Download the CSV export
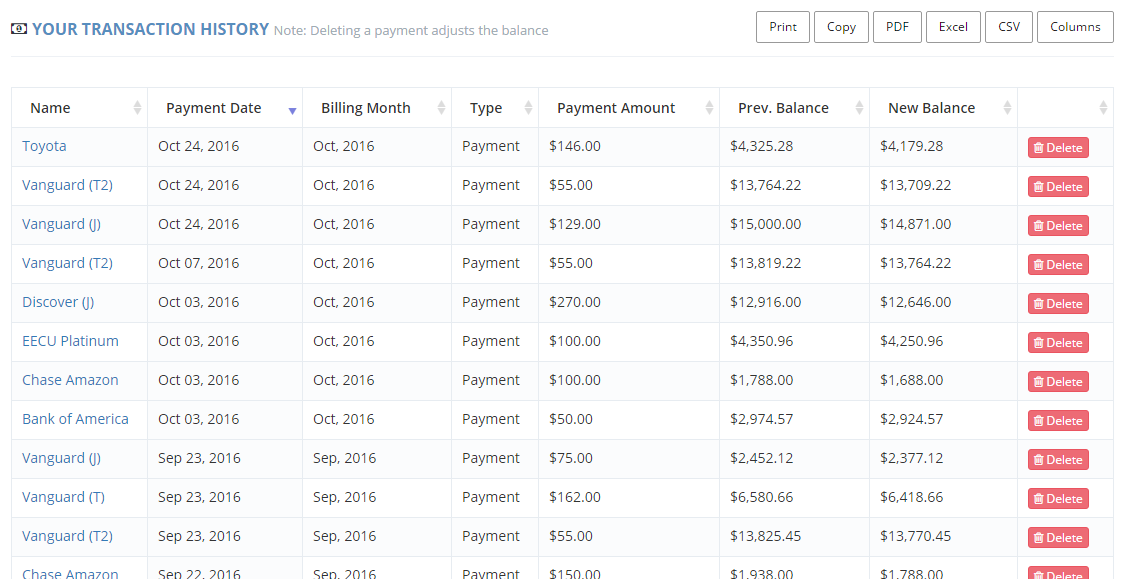The height and width of the screenshot is (579, 1125). coord(1009,27)
